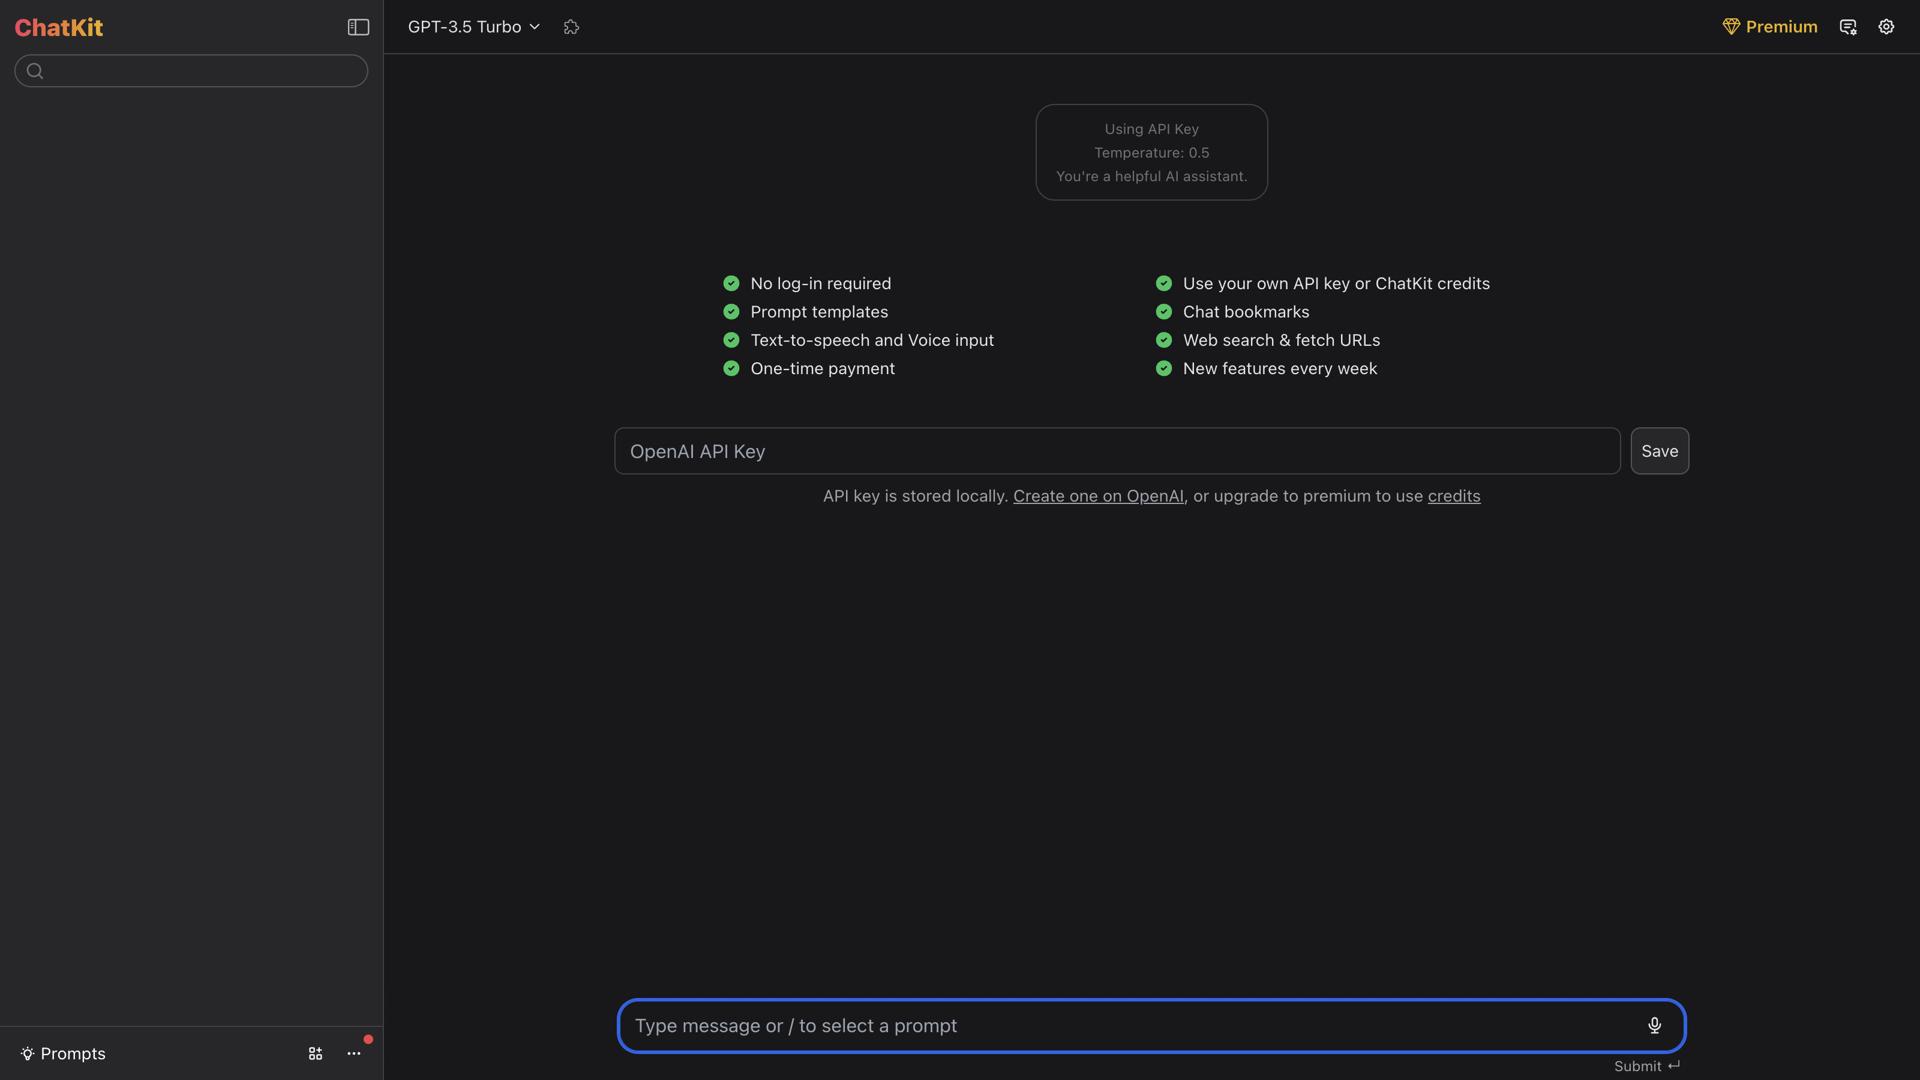Click the microphone voice input icon
Viewport: 1920px width, 1080px height.
1654,1025
